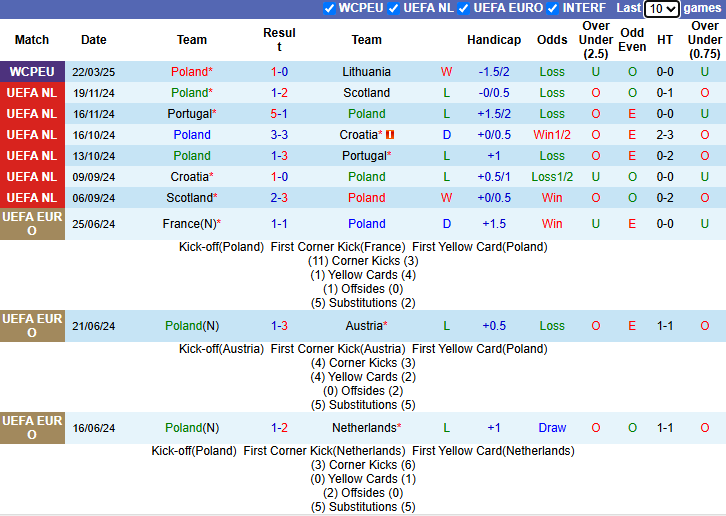
Task: Click Austria team name
Action: pyautogui.click(x=364, y=326)
